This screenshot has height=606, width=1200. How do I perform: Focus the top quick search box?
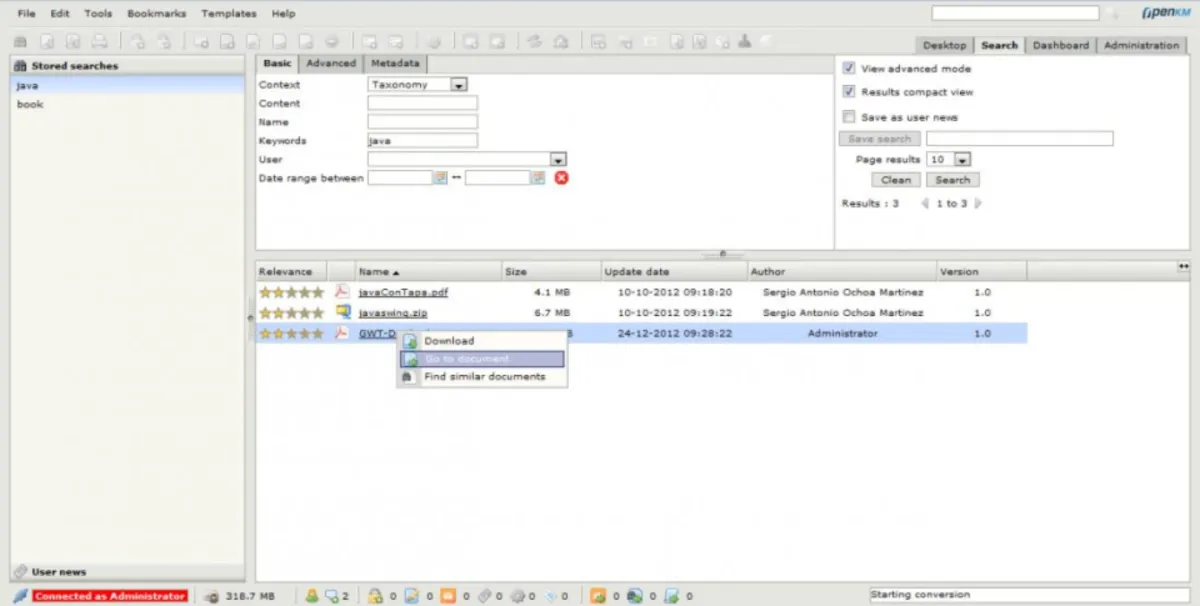coord(1015,14)
